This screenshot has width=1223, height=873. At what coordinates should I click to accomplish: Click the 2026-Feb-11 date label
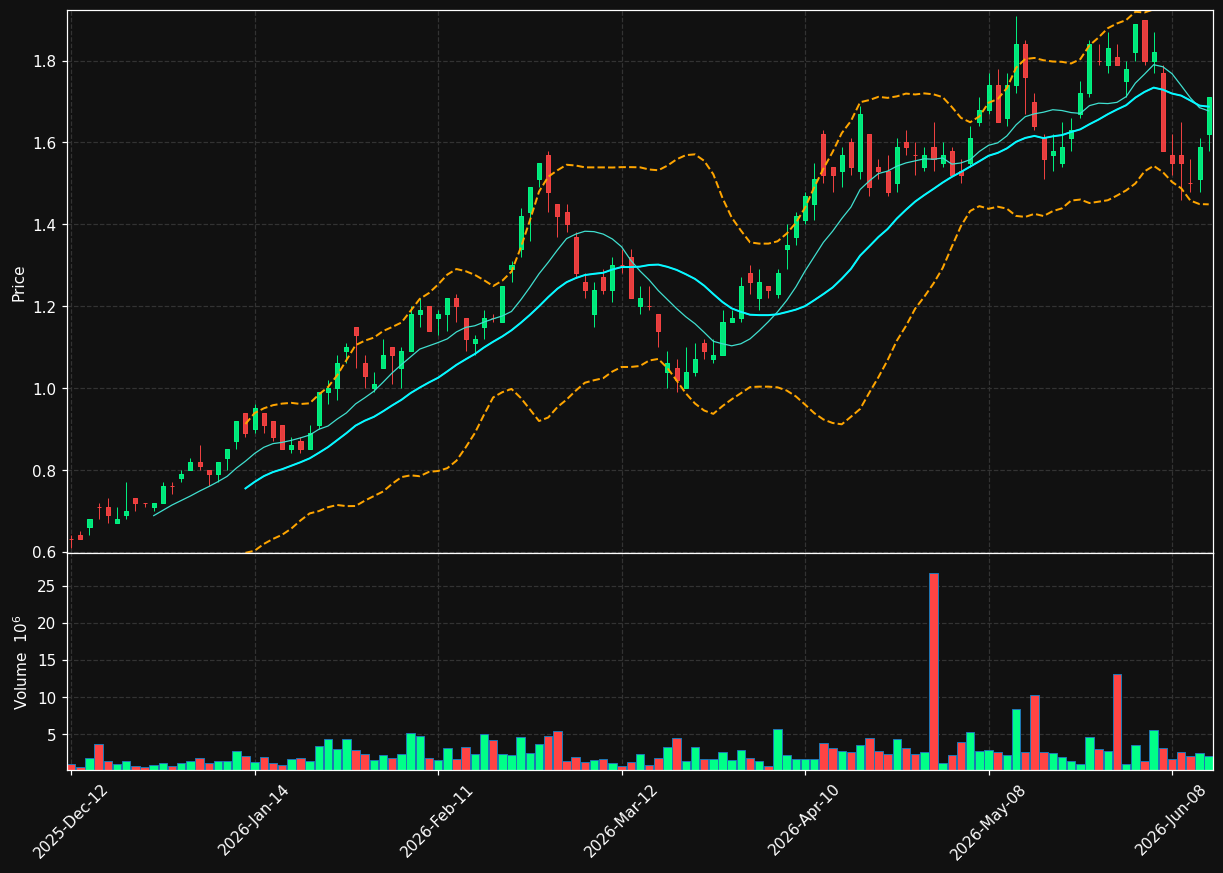[x=437, y=821]
